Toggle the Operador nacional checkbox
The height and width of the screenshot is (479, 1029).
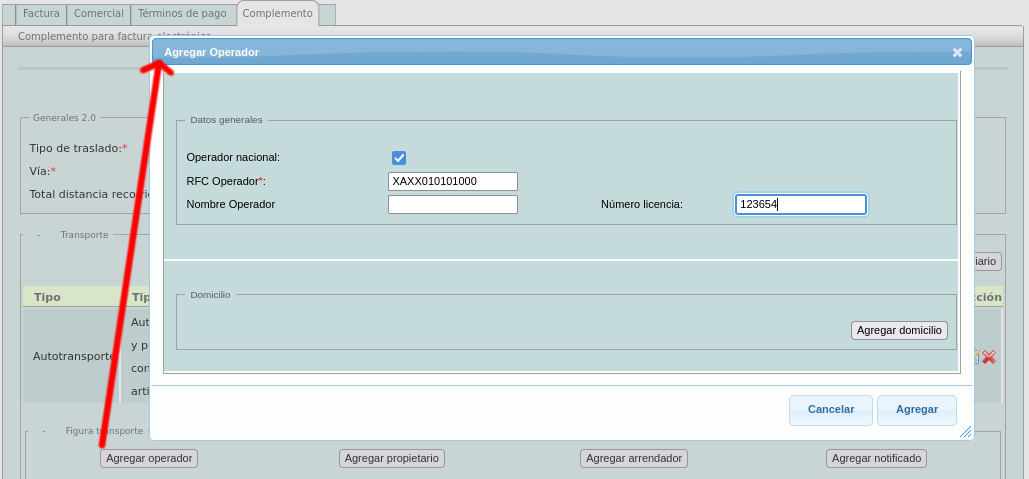click(x=399, y=158)
